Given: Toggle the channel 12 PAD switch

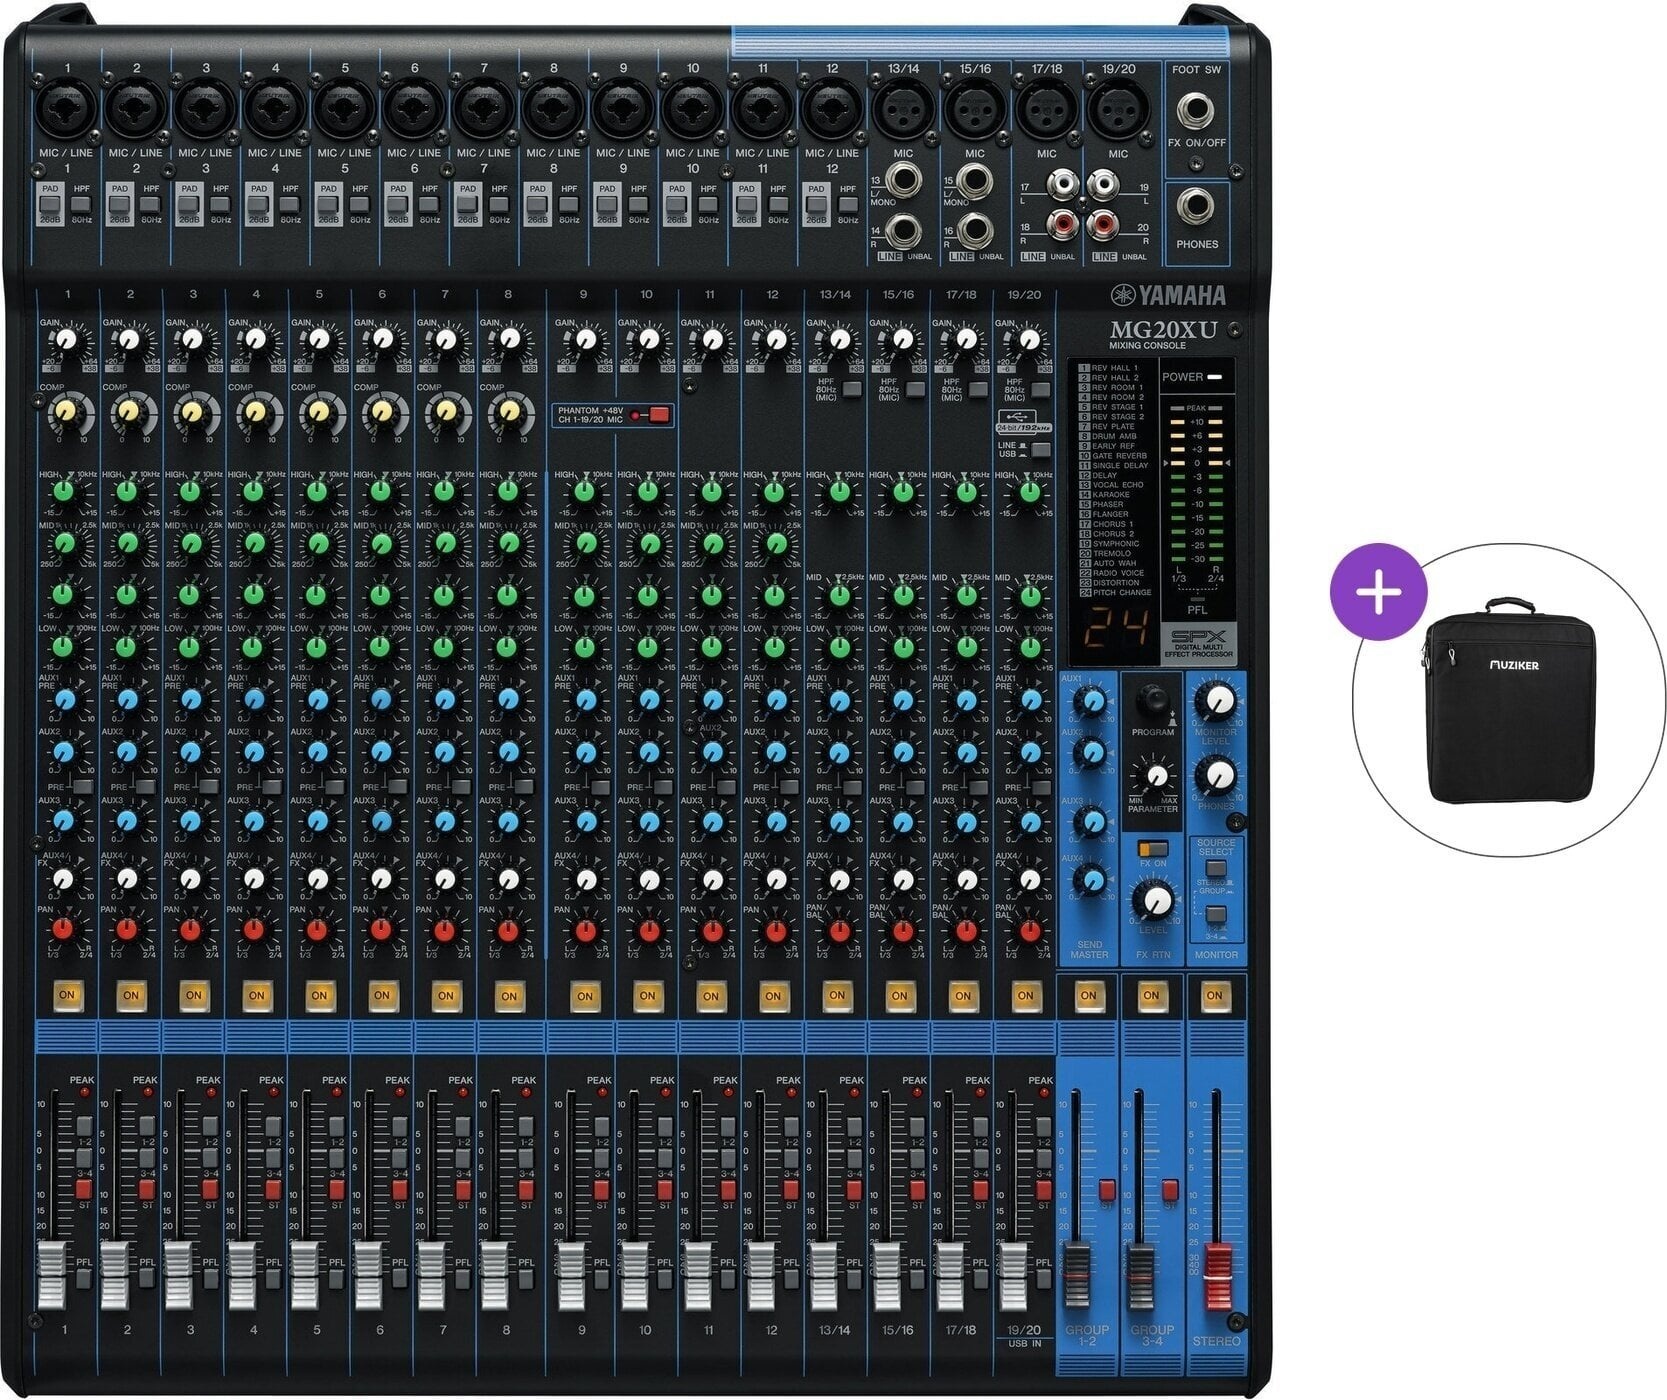Looking at the screenshot, I should (x=816, y=203).
